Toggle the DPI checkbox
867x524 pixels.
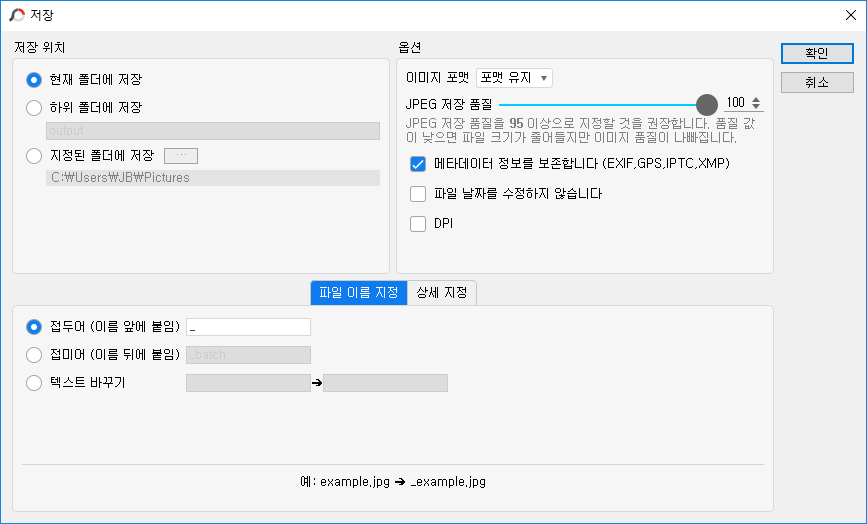coord(418,224)
